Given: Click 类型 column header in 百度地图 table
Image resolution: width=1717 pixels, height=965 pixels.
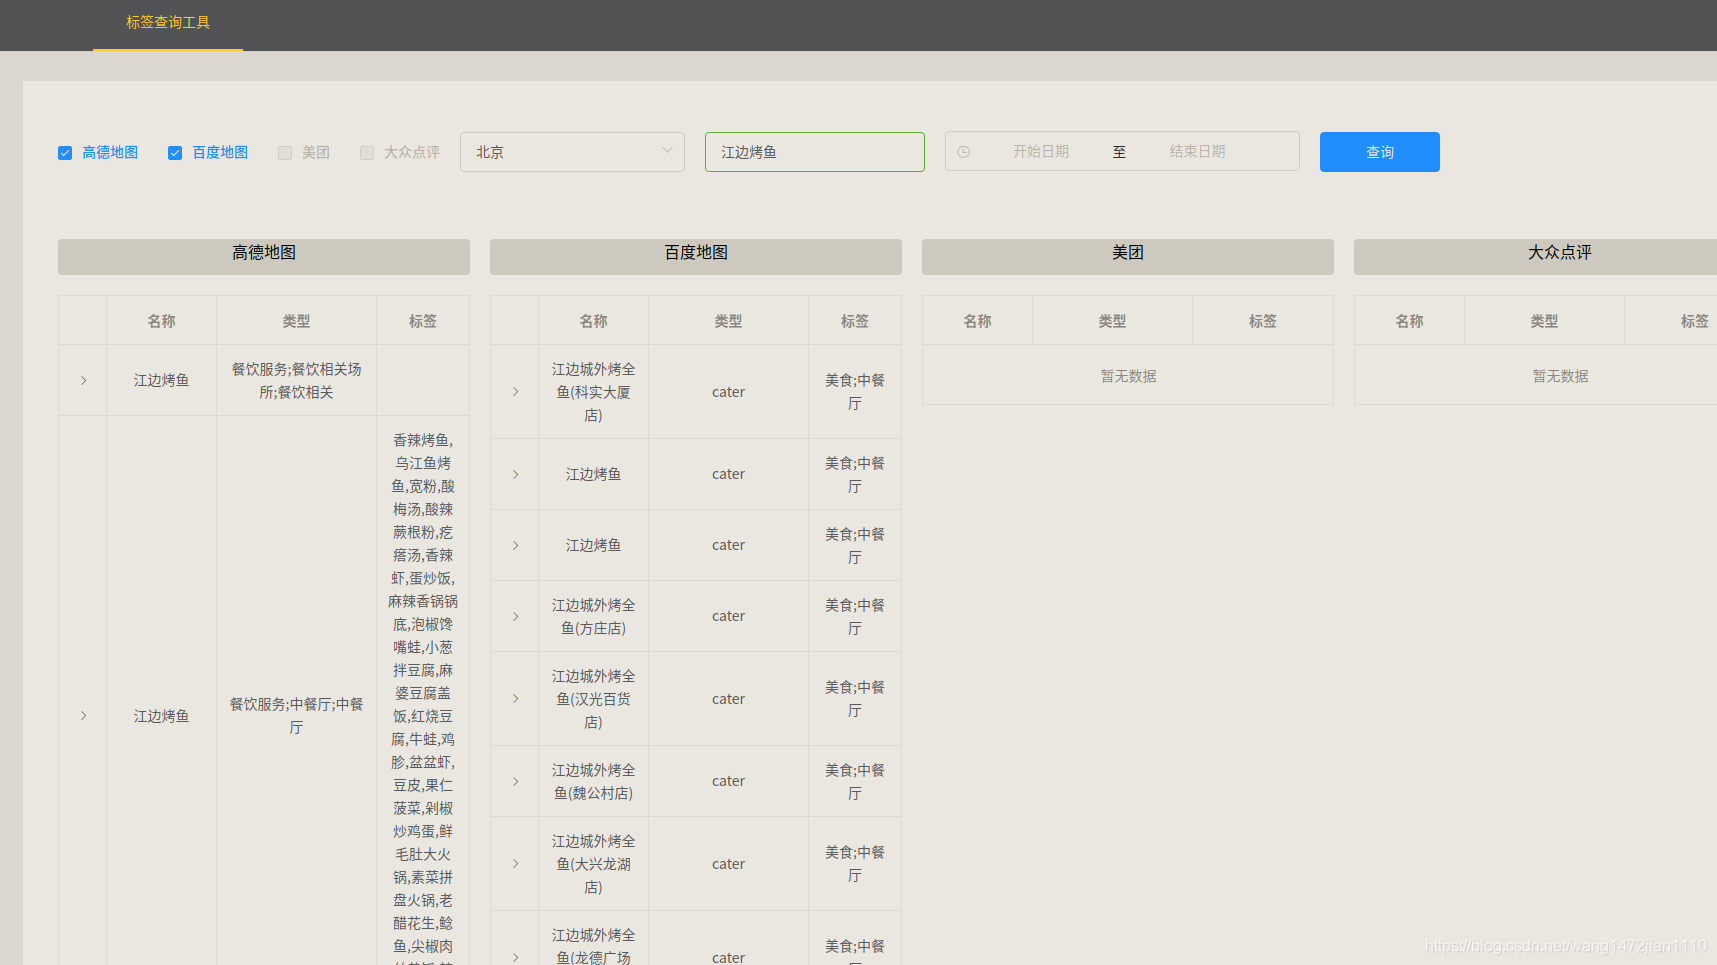Looking at the screenshot, I should (x=728, y=321).
